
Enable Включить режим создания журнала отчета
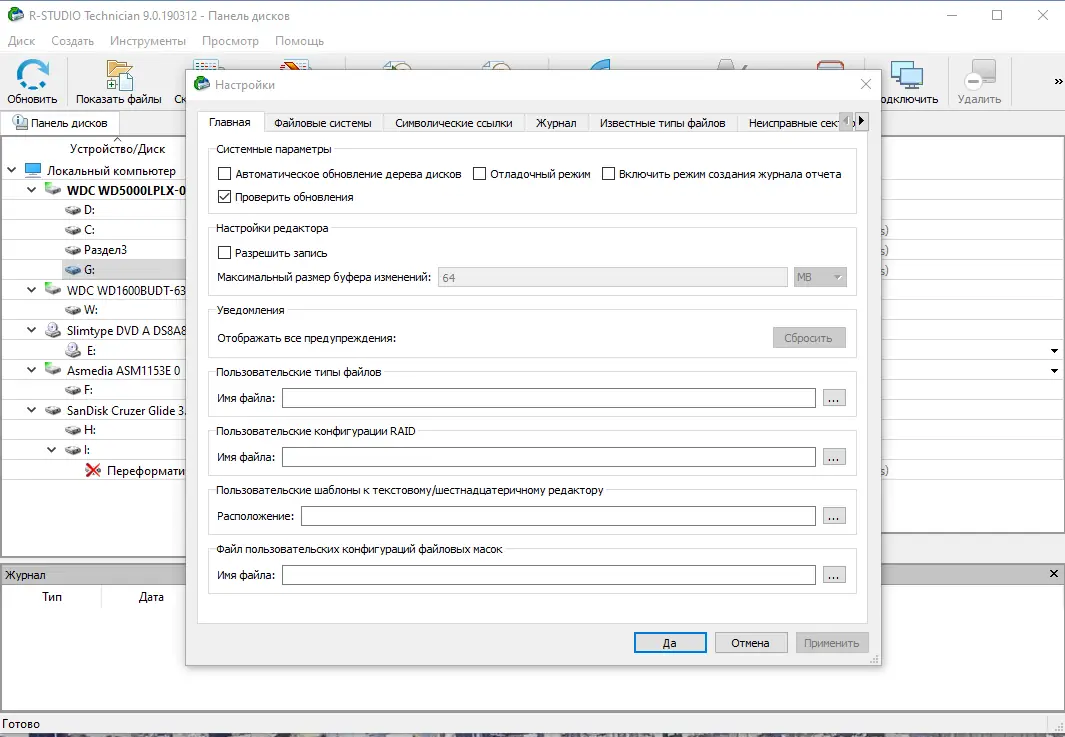pos(609,174)
